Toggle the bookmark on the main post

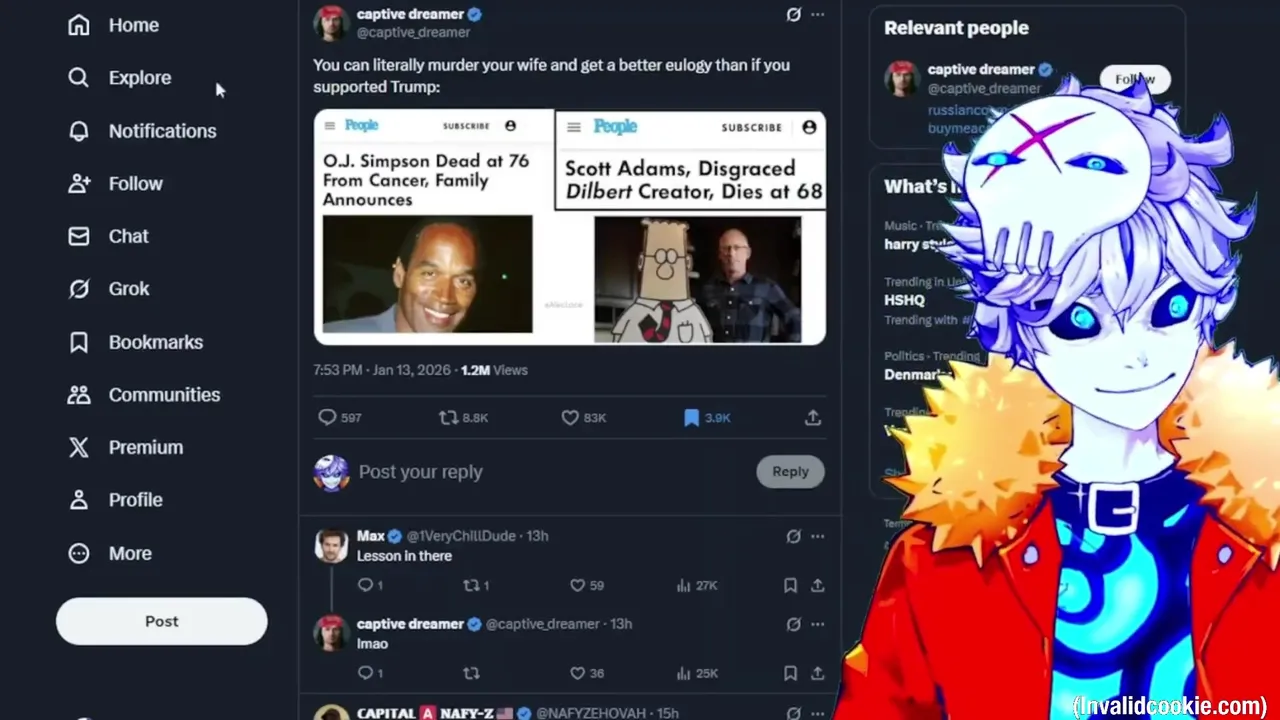click(x=691, y=417)
